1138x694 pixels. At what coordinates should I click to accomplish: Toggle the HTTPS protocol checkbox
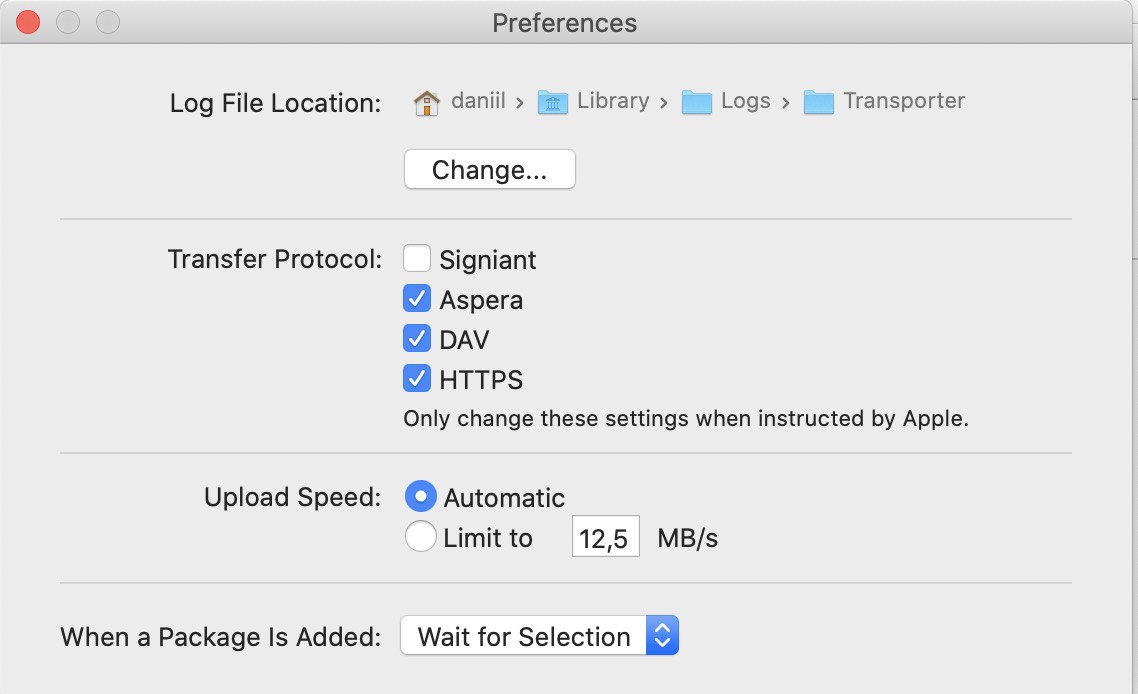pyautogui.click(x=417, y=378)
